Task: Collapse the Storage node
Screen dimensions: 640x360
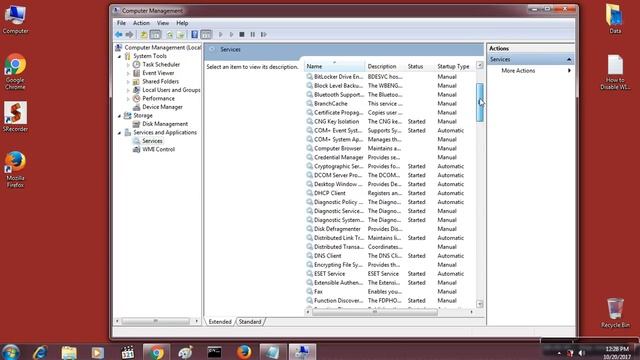Action: pos(120,116)
